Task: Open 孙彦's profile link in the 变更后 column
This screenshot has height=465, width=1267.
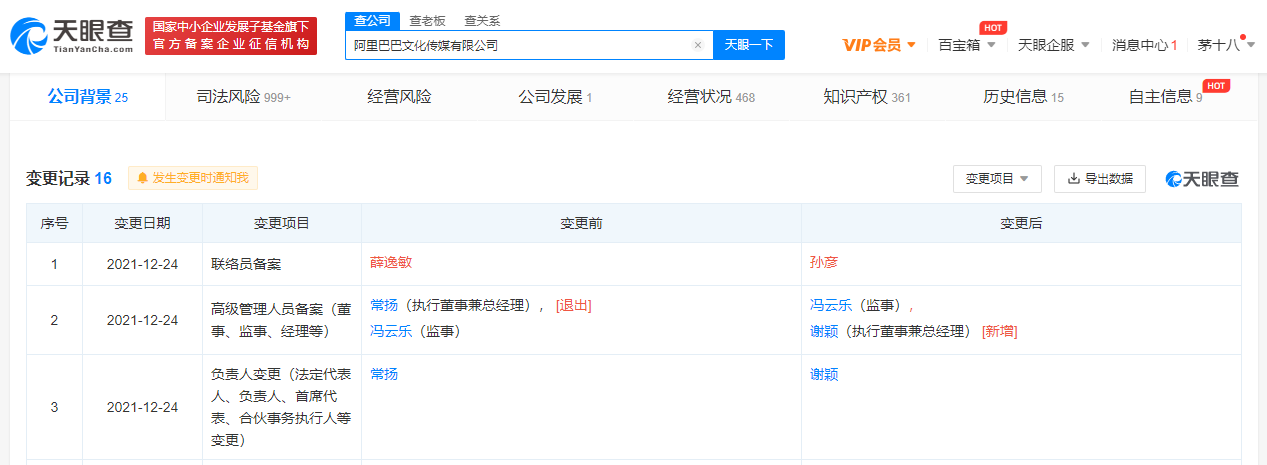Action: coord(824,262)
